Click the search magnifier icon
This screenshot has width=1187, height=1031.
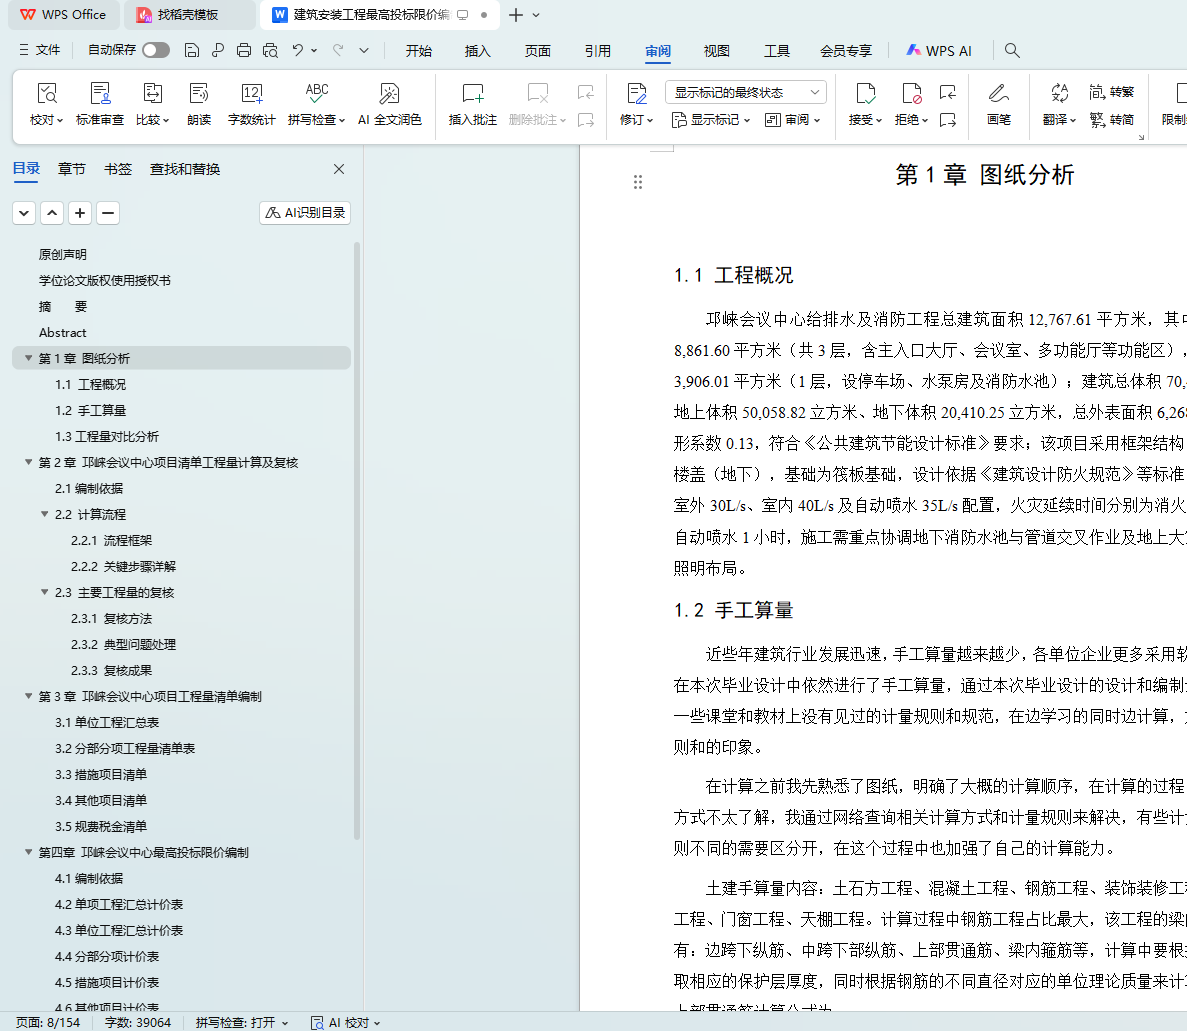click(x=1012, y=50)
